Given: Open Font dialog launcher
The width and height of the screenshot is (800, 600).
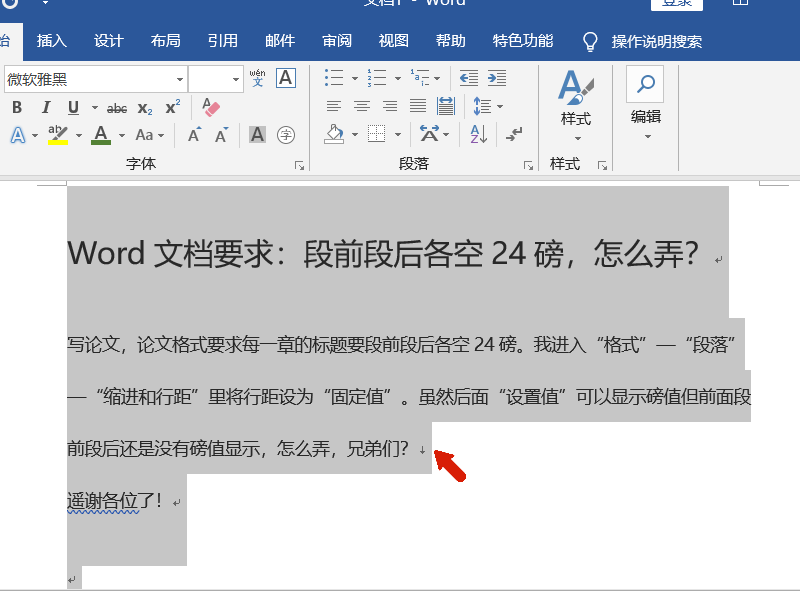Looking at the screenshot, I should [299, 165].
